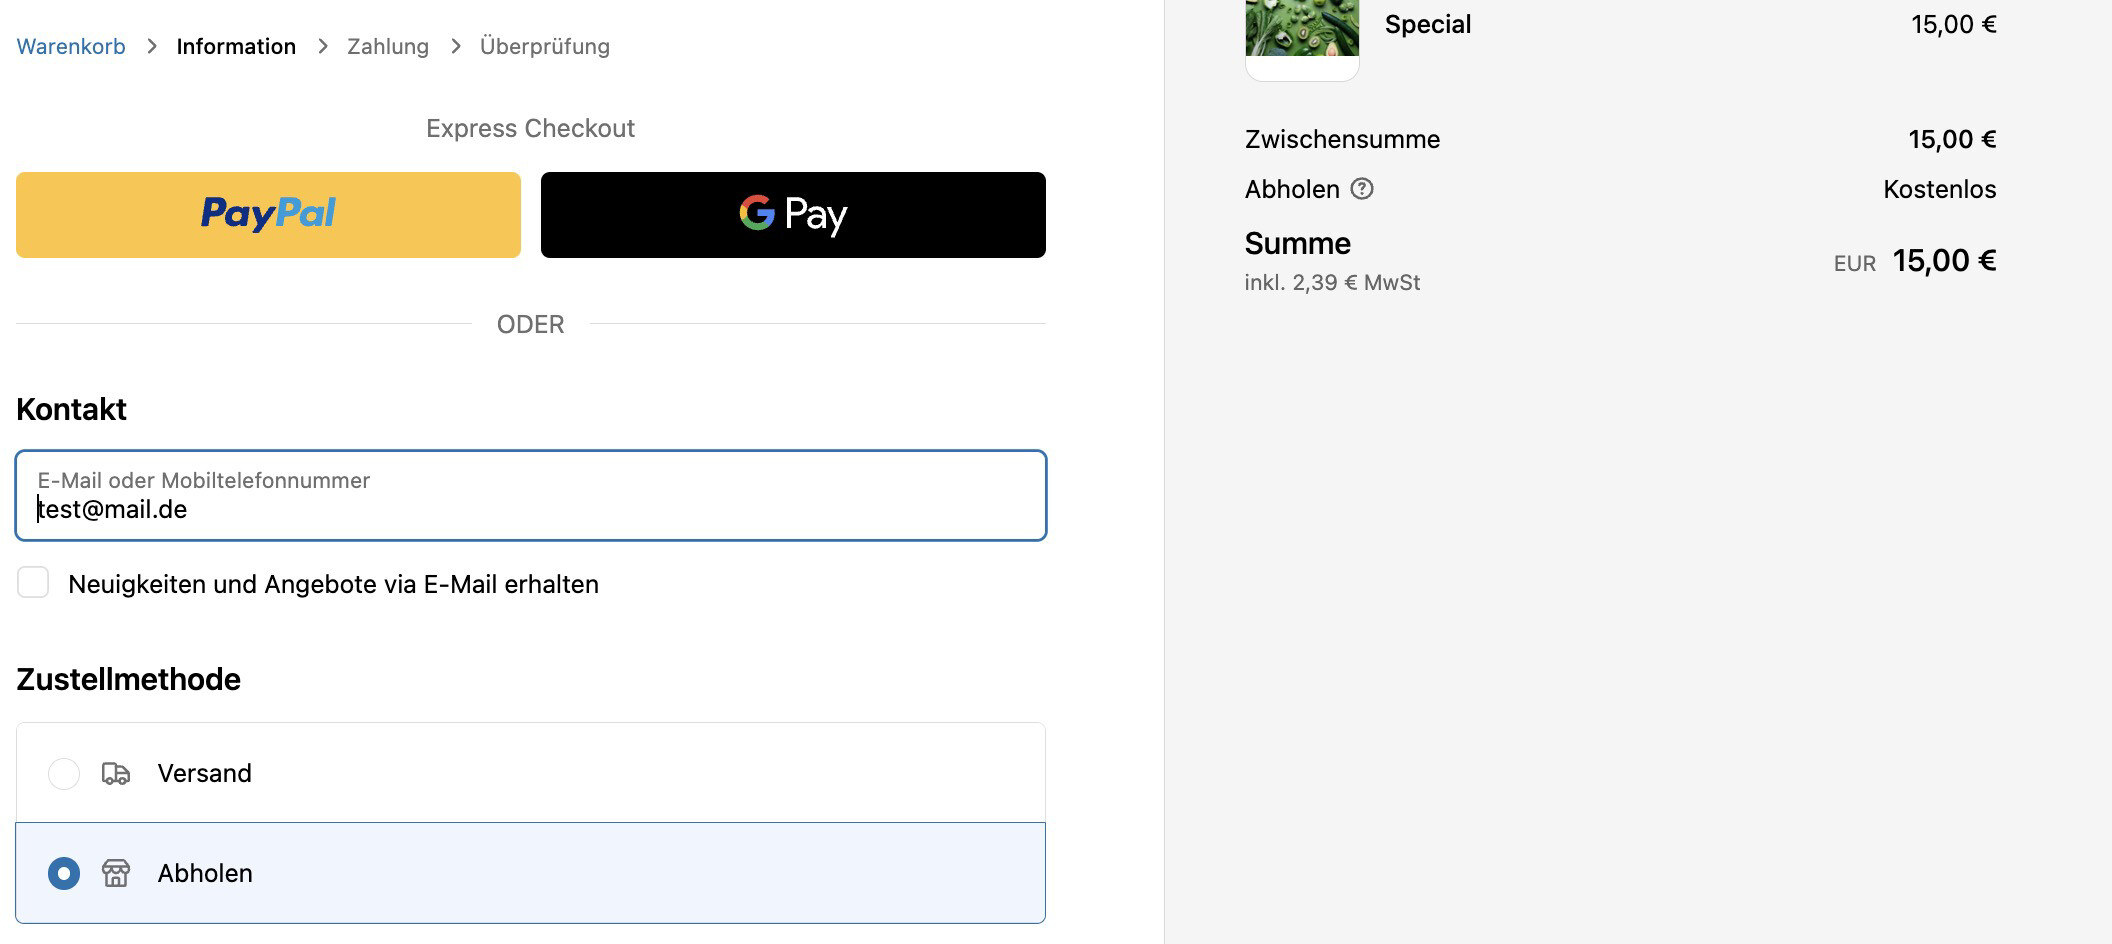Screen dimensions: 2112x944
Task: Go back to Warenkorb breadcrumb link
Action: pos(71,46)
